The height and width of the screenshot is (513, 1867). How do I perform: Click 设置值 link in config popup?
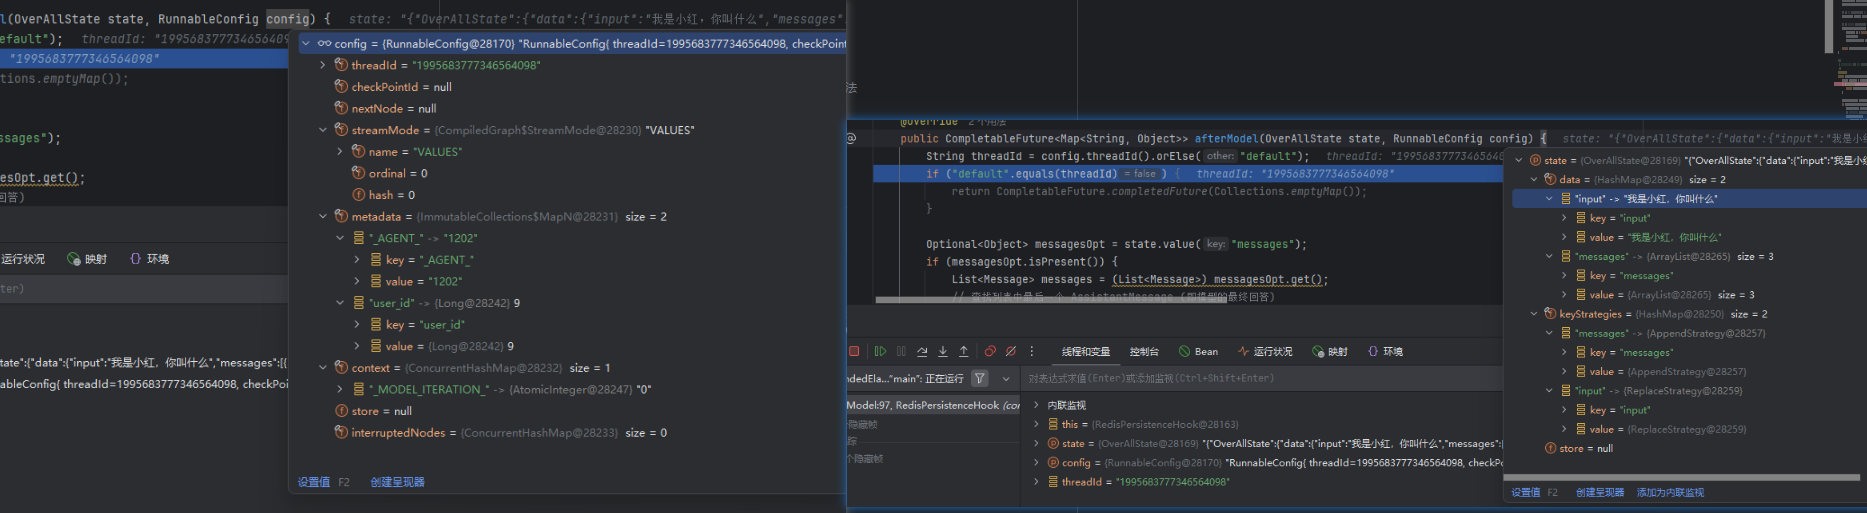point(313,482)
